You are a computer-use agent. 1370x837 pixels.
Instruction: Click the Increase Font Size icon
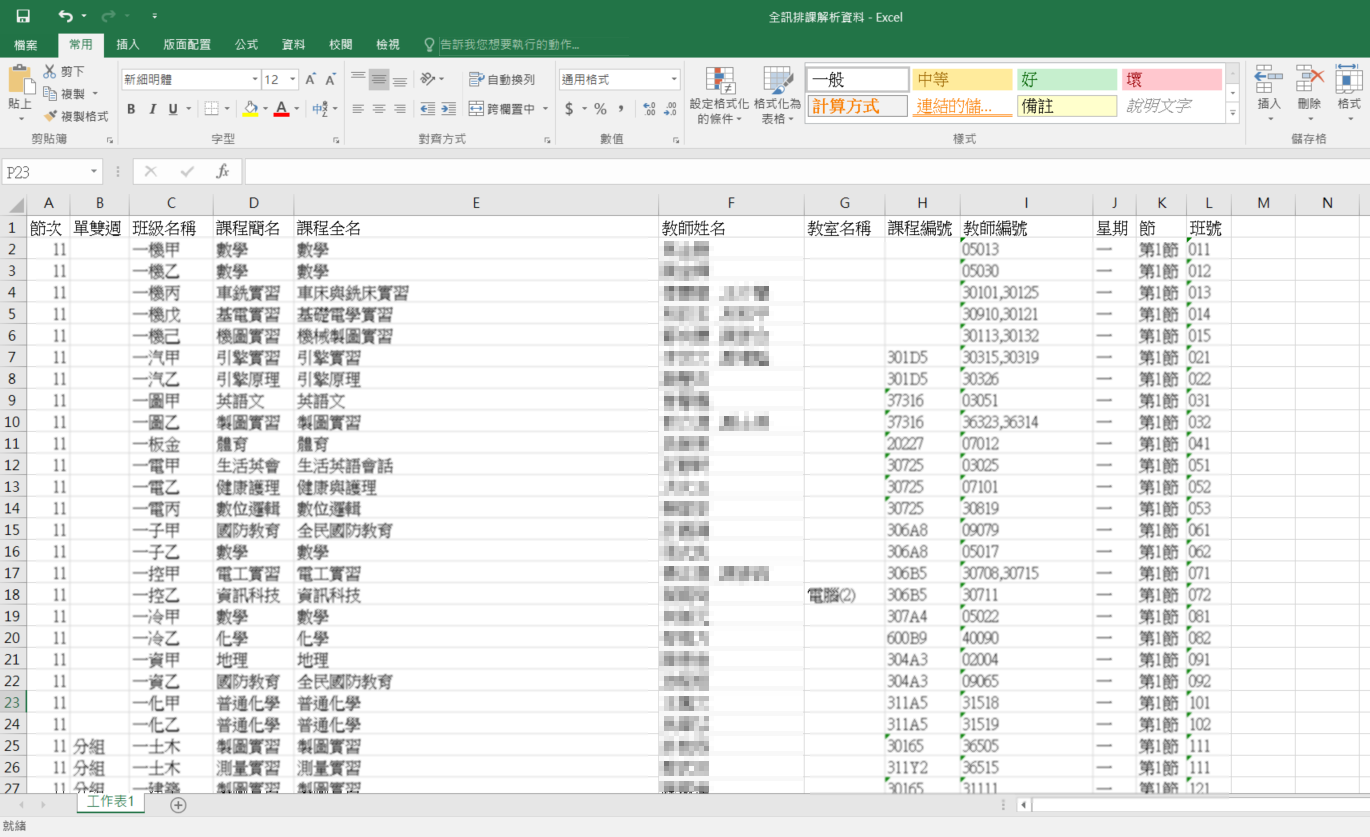(x=310, y=79)
